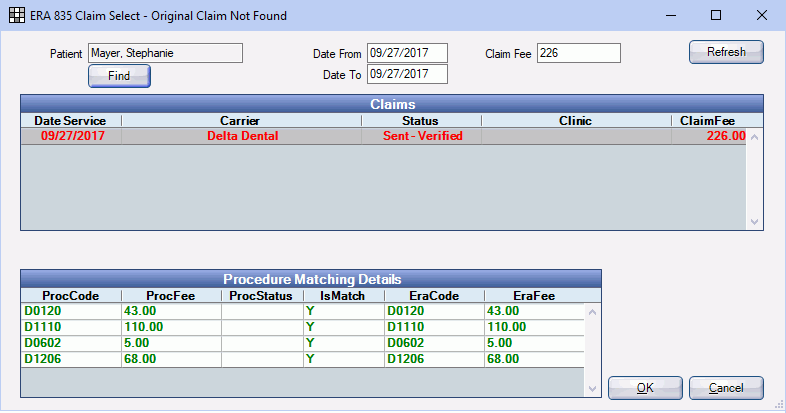Screen dimensions: 786x413
Task: Click EraFee value 5.00
Action: coord(534,343)
